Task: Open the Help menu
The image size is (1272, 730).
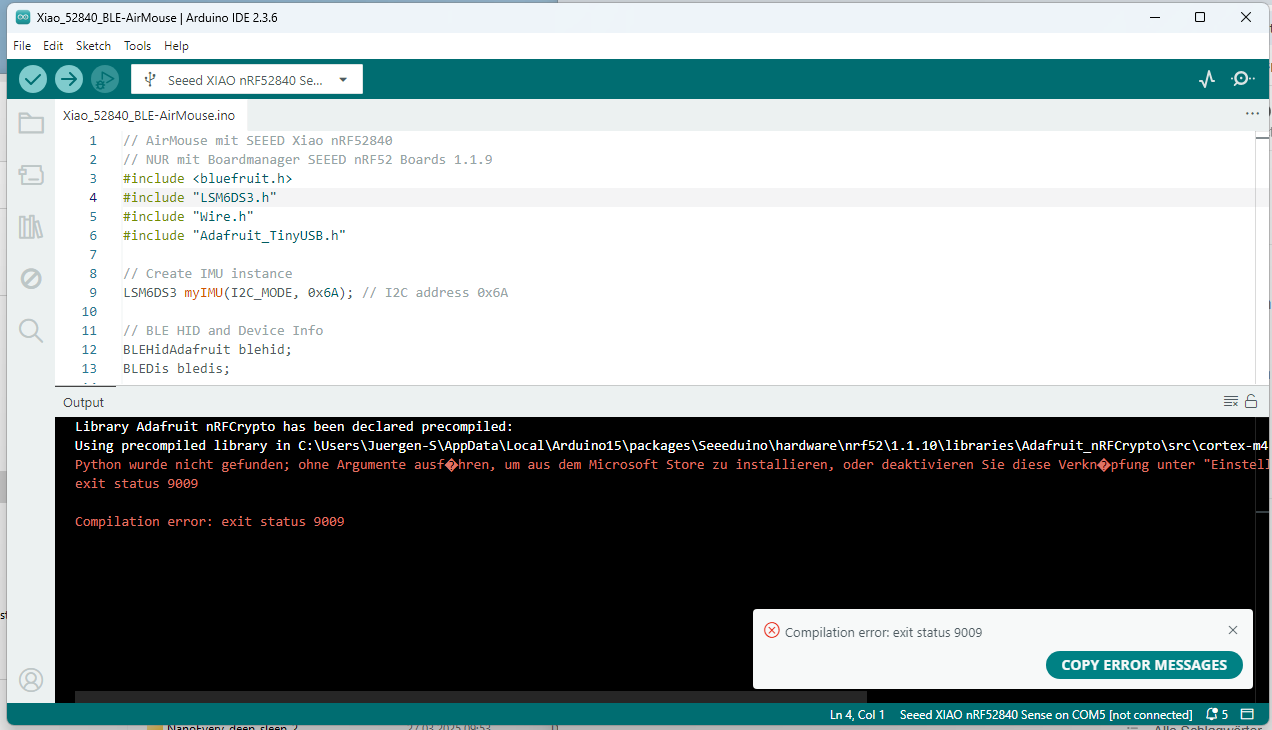Action: (176, 46)
